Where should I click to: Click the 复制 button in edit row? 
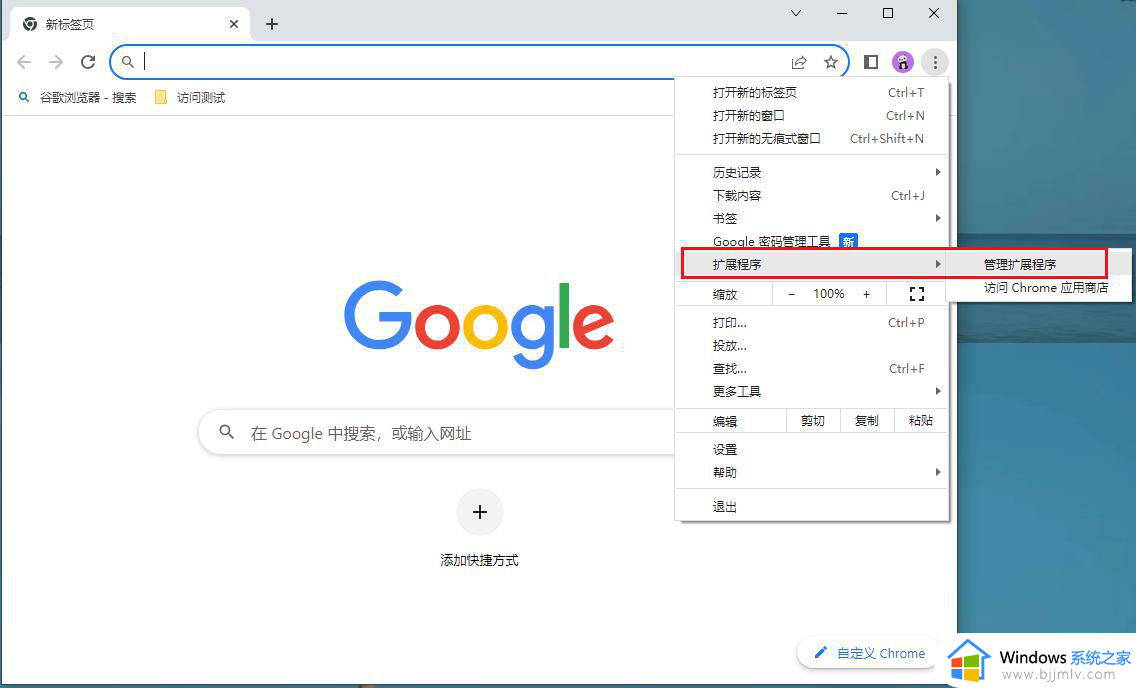coord(866,421)
